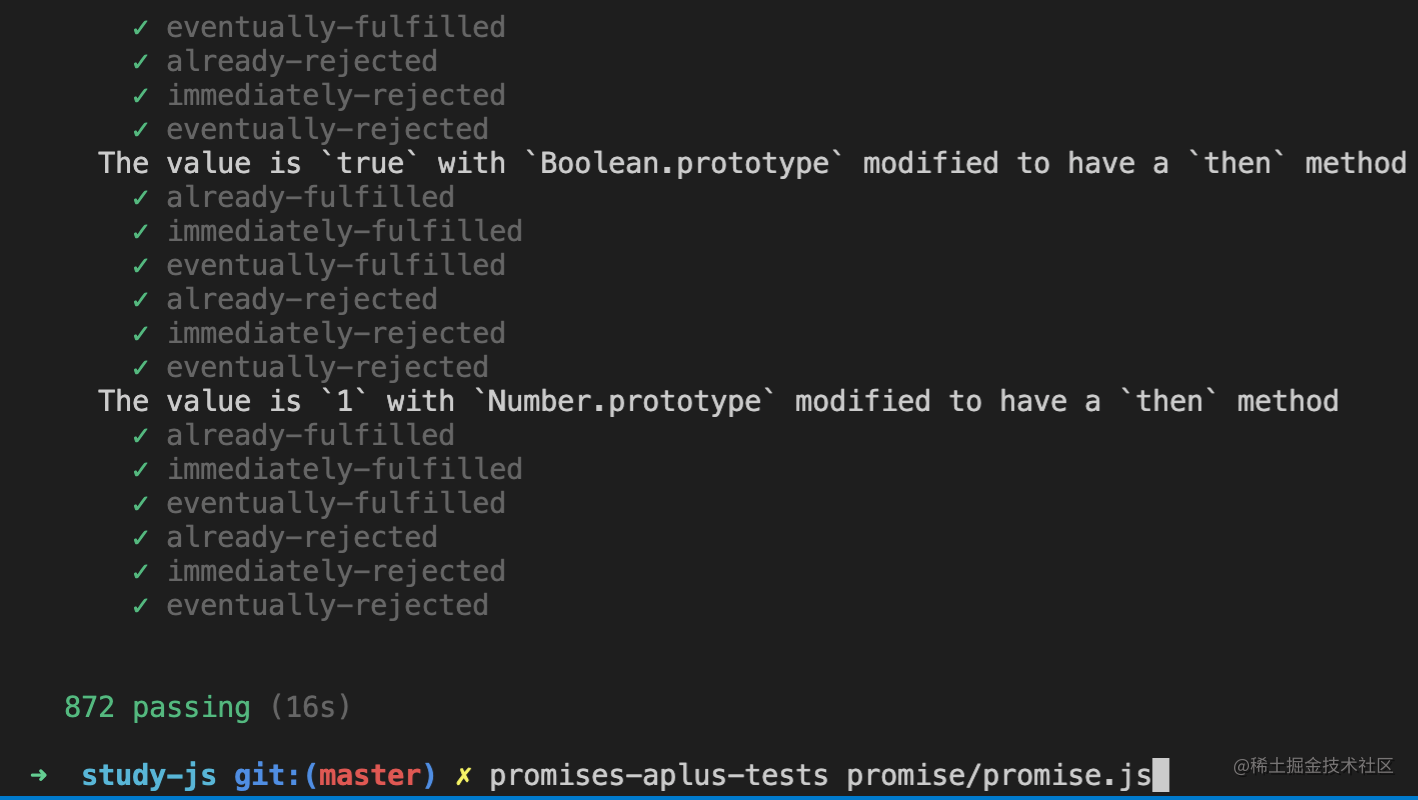Click the study-js directory name in the prompt
This screenshot has height=800, width=1418.
click(149, 775)
